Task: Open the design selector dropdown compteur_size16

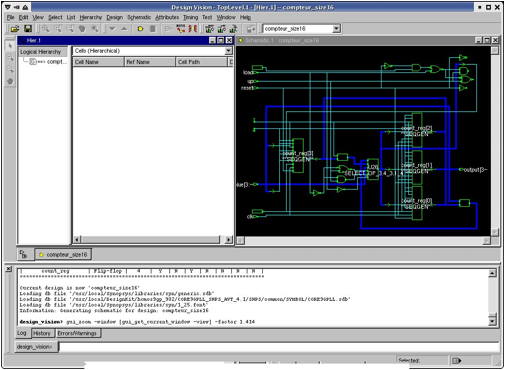Action: tap(336, 29)
